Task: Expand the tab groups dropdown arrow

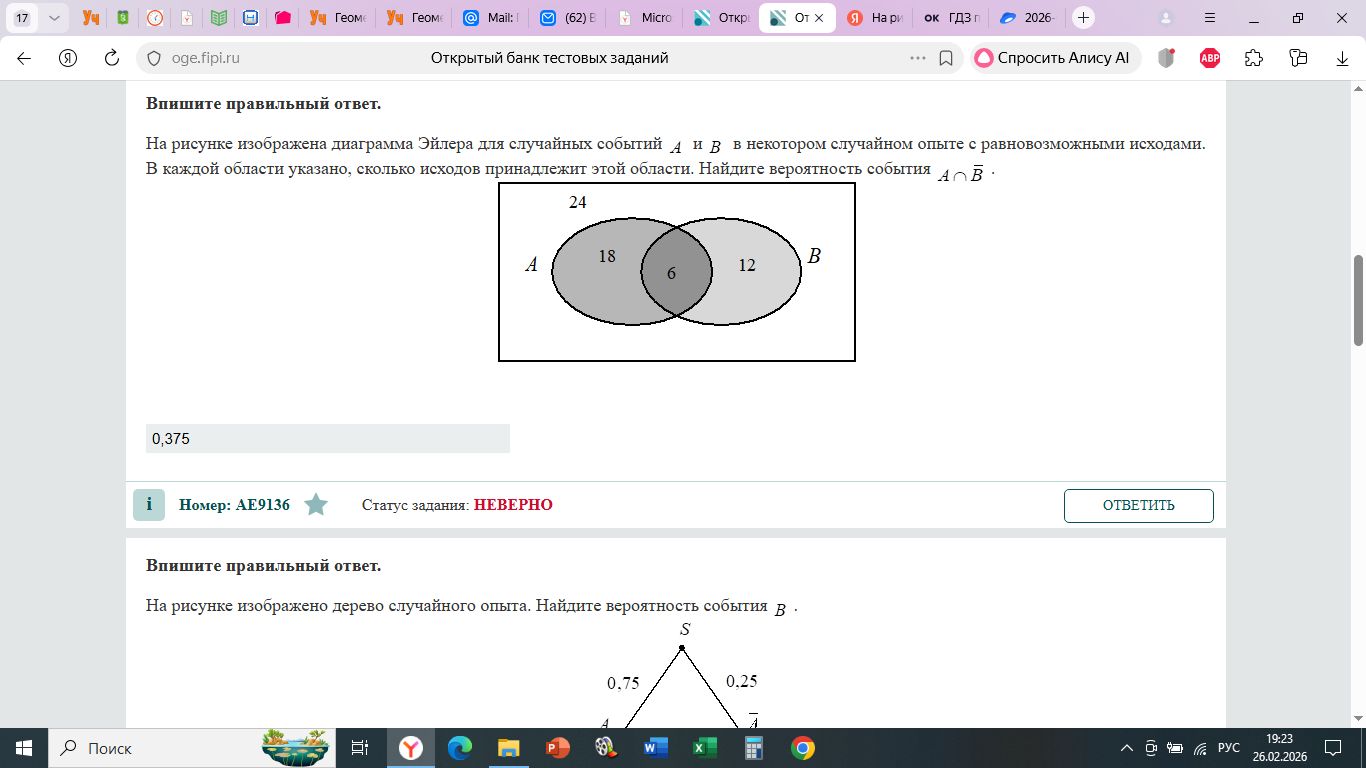Action: coord(53,18)
